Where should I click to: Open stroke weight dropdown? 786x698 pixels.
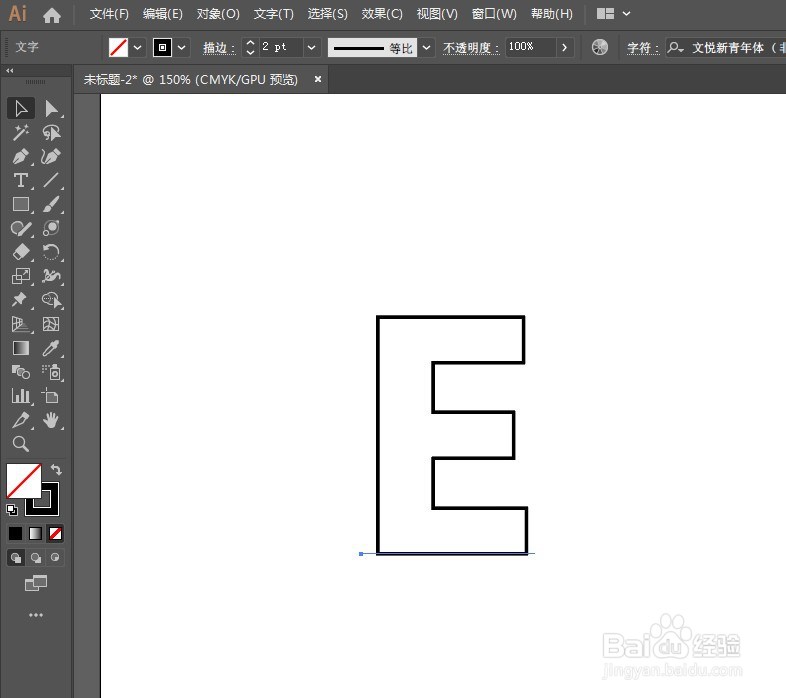point(311,48)
